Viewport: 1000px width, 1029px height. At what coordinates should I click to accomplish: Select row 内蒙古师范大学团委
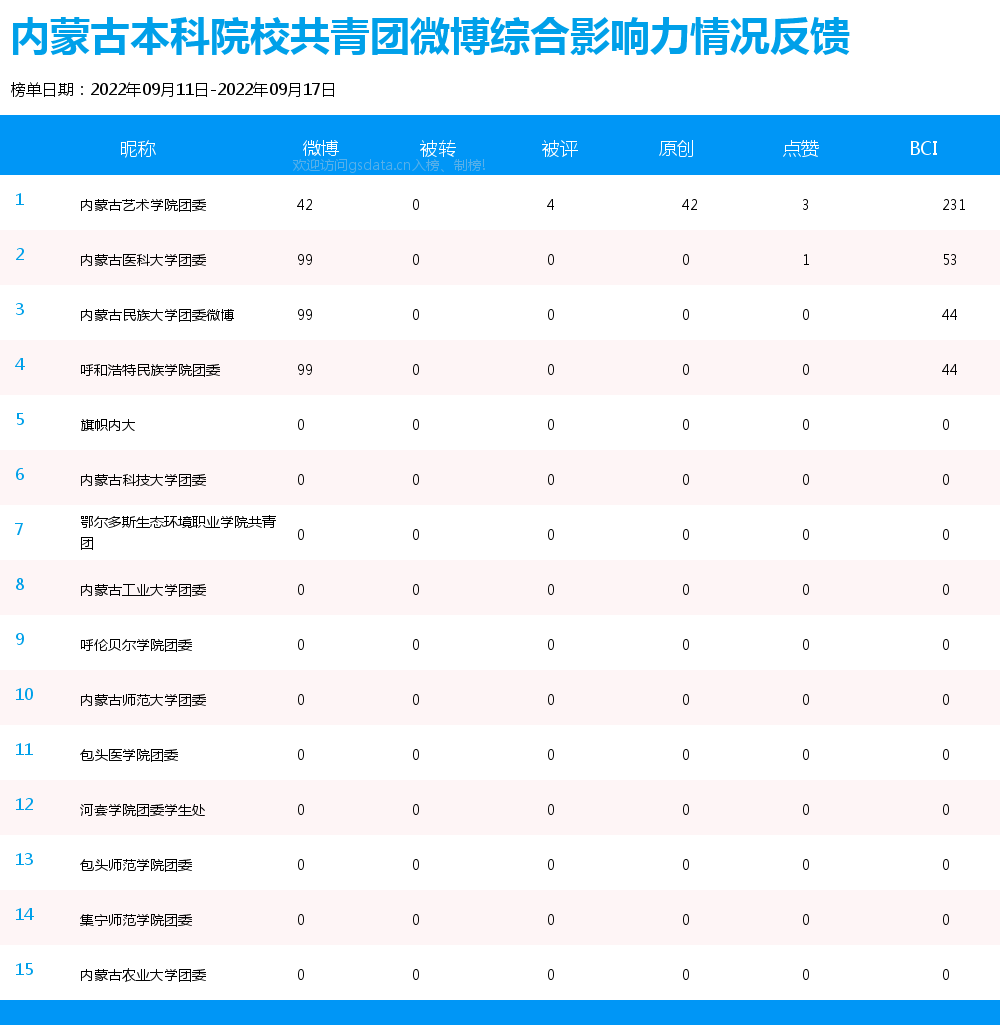[x=500, y=698]
